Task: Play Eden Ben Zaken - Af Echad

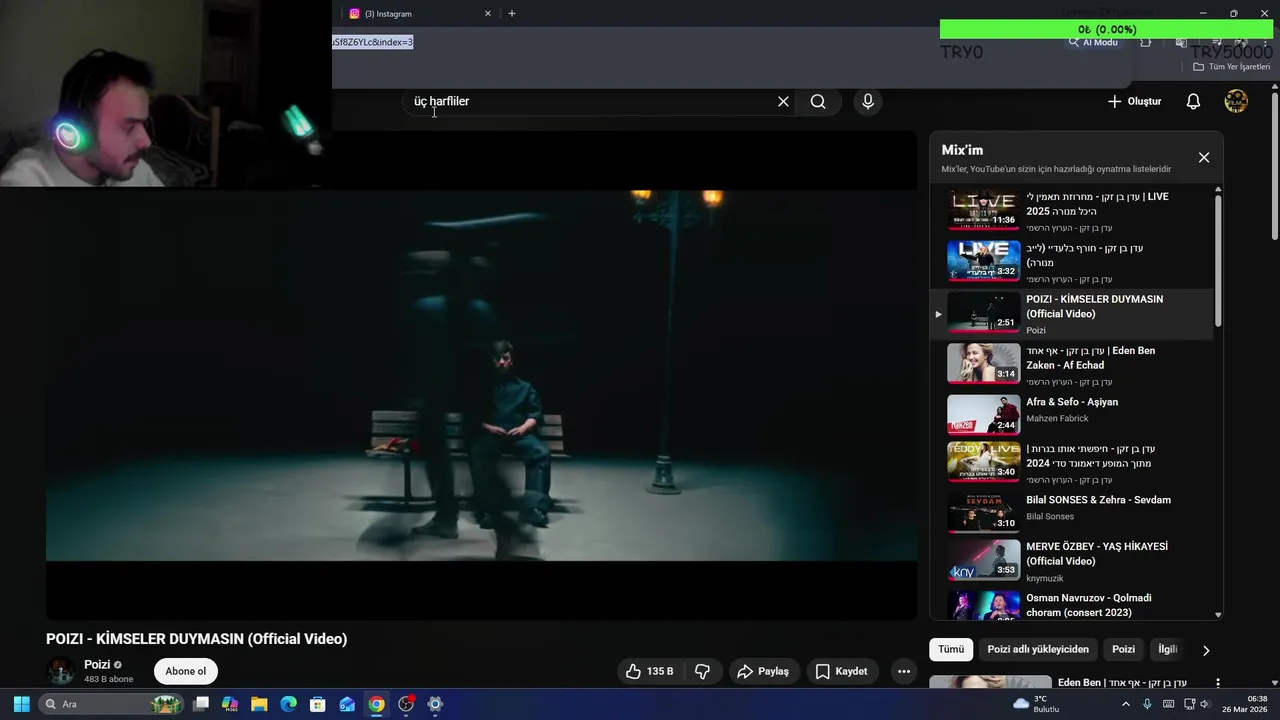Action: pyautogui.click(x=1070, y=365)
